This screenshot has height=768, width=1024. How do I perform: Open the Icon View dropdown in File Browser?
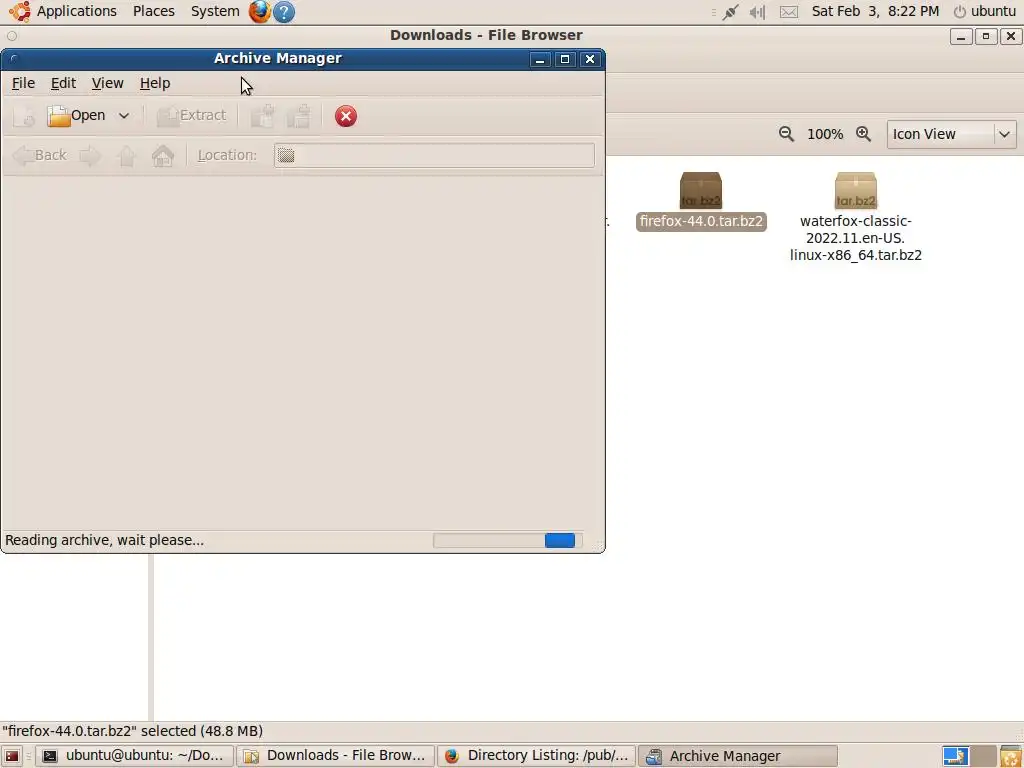[952, 134]
